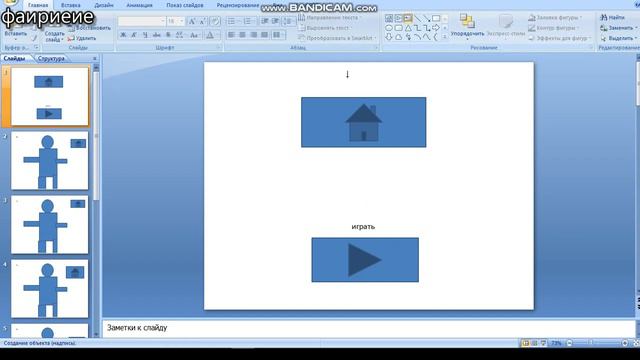Align text left in paragraph group
The image size is (640, 360).
click(x=231, y=36)
